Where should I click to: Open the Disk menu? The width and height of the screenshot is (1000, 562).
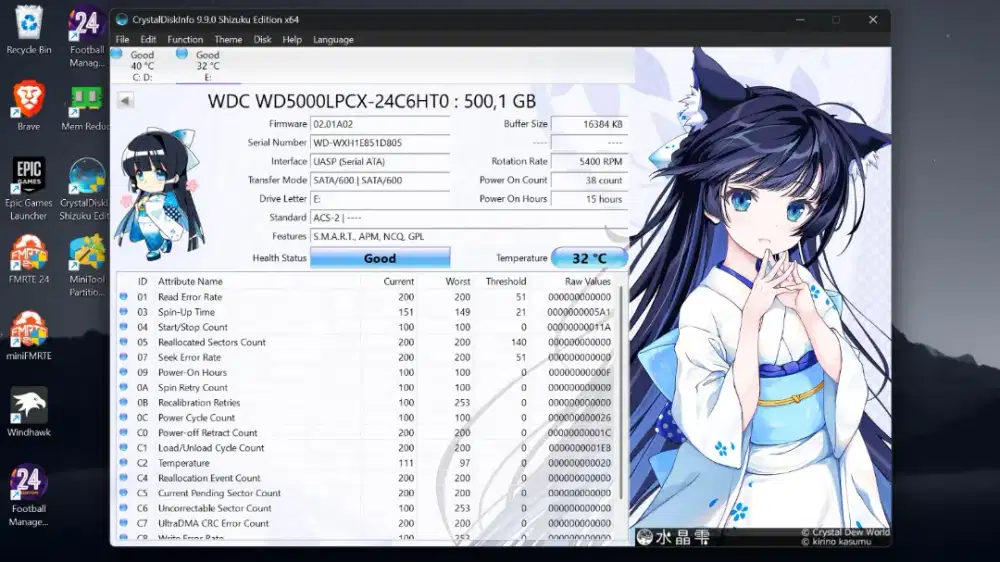click(262, 40)
